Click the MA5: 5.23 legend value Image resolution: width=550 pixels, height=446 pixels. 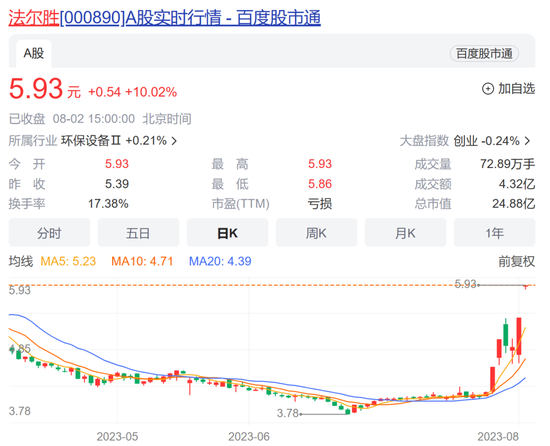[x=68, y=261]
